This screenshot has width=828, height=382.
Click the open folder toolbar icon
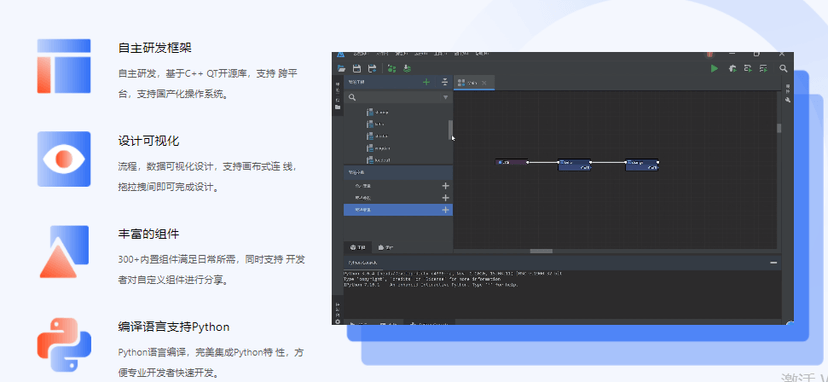click(342, 68)
